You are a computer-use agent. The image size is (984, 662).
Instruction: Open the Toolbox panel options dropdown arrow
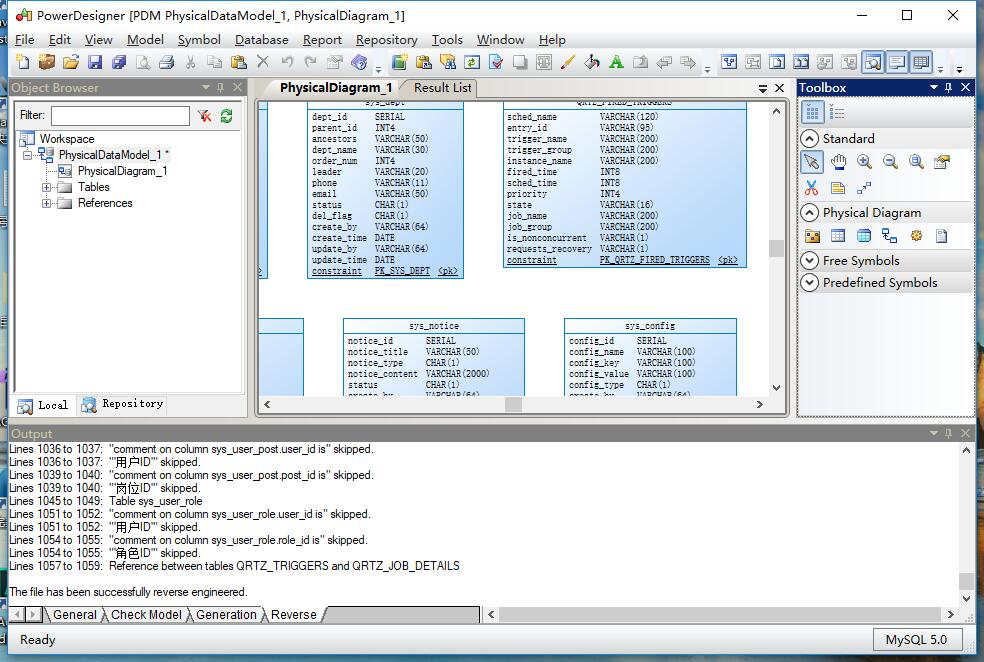934,87
